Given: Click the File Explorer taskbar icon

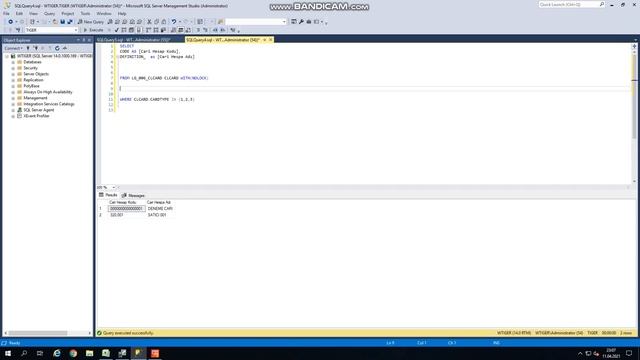Looking at the screenshot, I should 89,353.
